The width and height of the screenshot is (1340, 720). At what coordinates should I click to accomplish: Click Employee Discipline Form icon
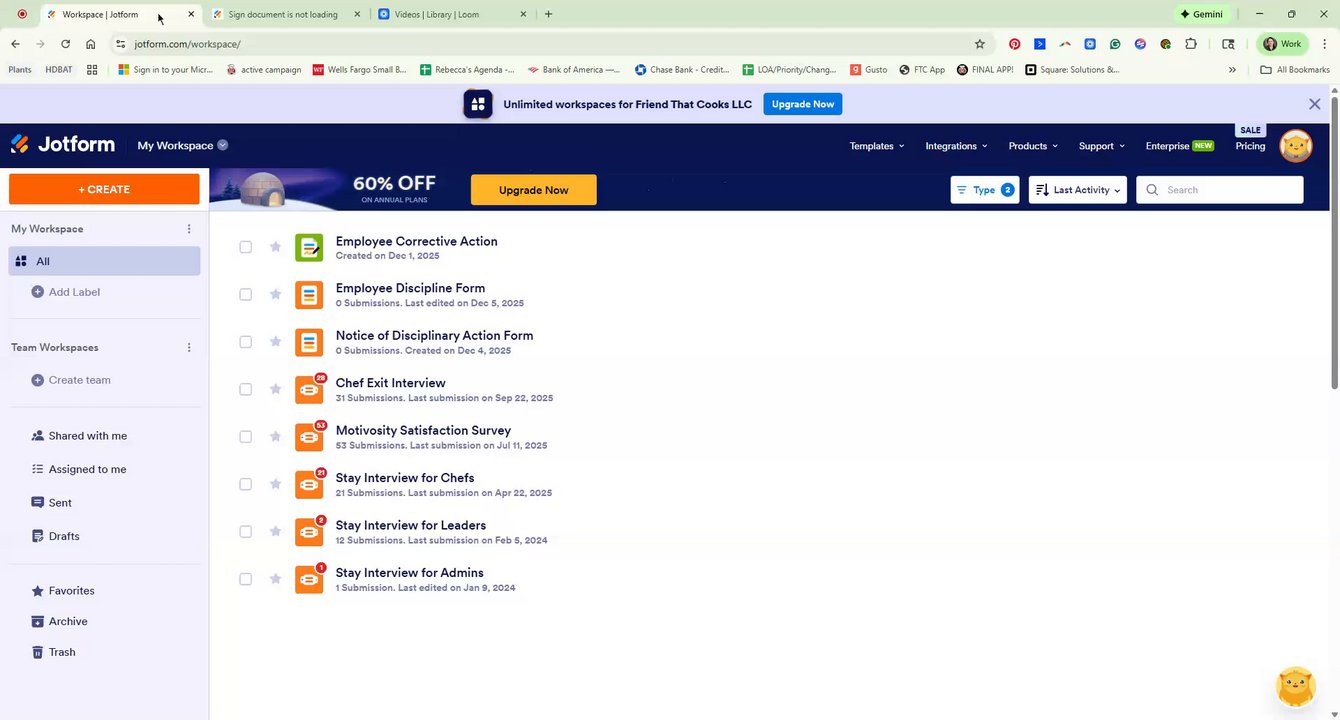point(309,295)
